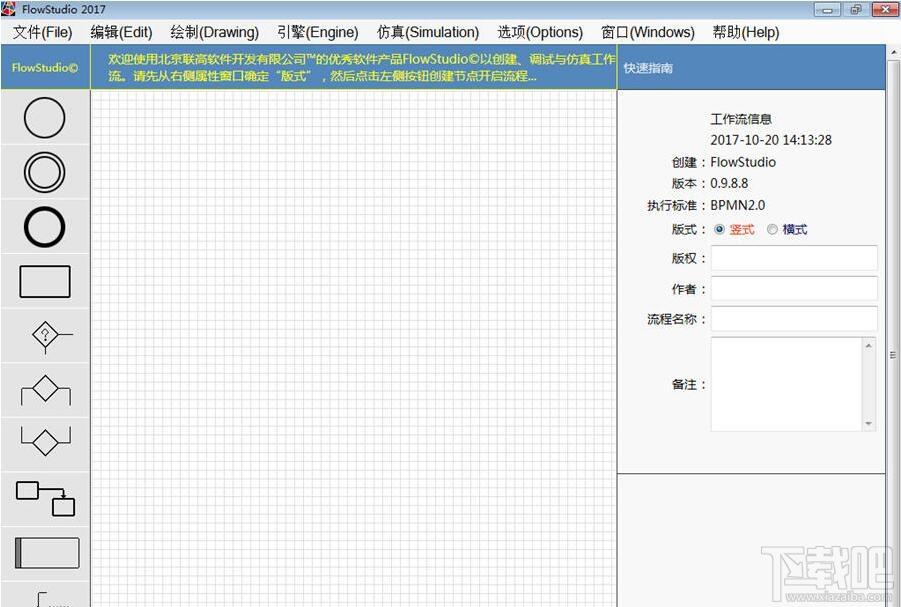The height and width of the screenshot is (607, 901).
Task: Click the timestamp 2017-10-20 14:13:28
Action: [x=771, y=140]
